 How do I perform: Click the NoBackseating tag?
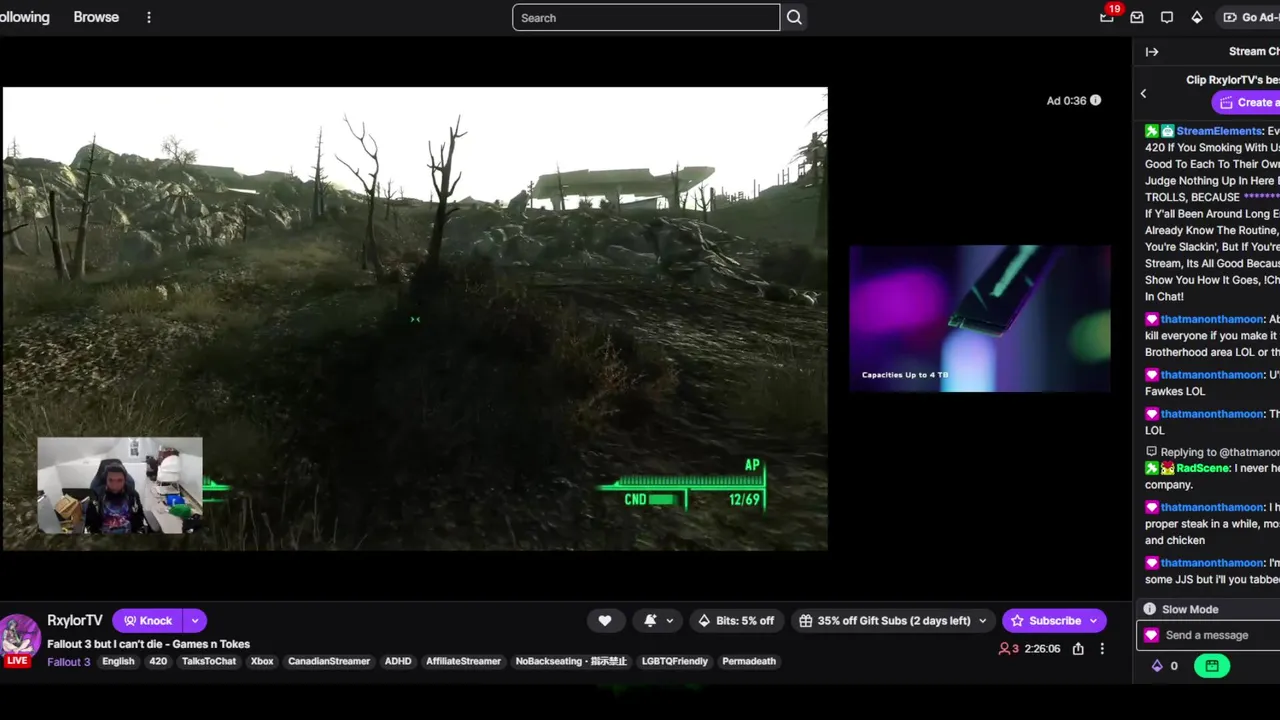coord(571,661)
